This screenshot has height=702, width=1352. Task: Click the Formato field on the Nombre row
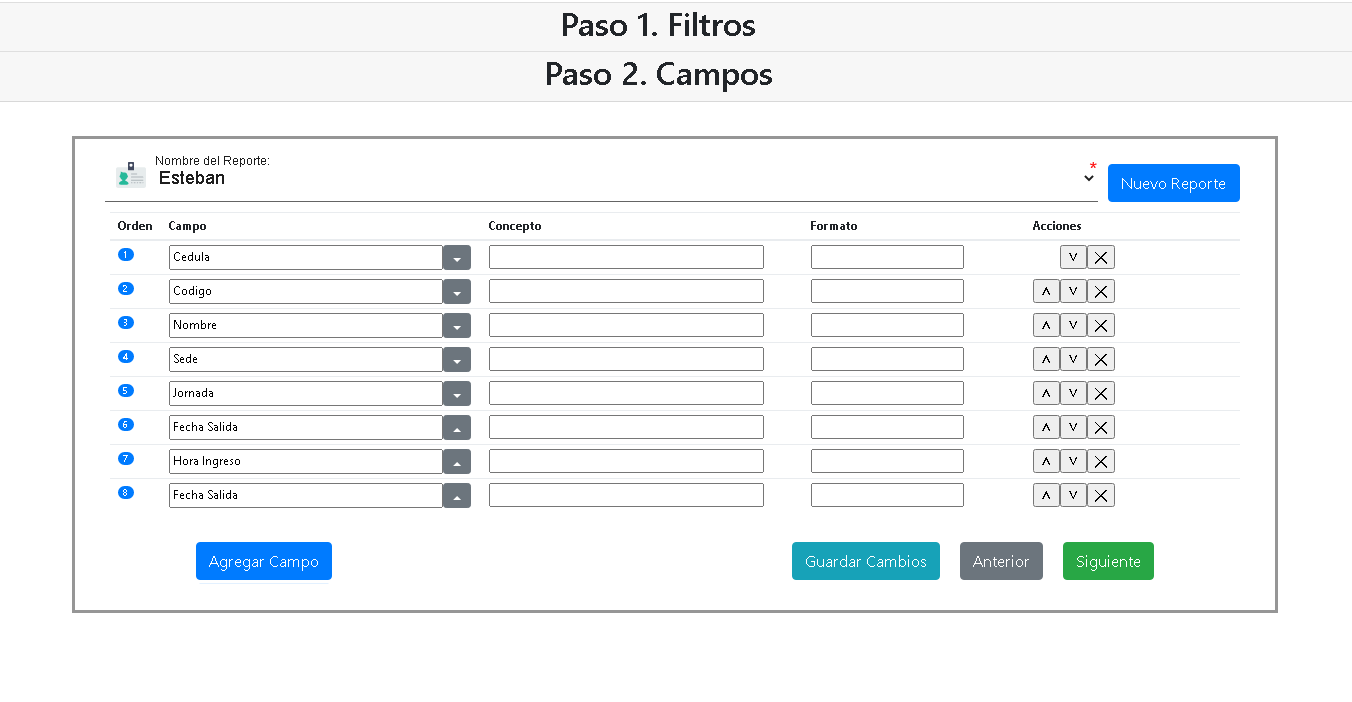tap(886, 324)
